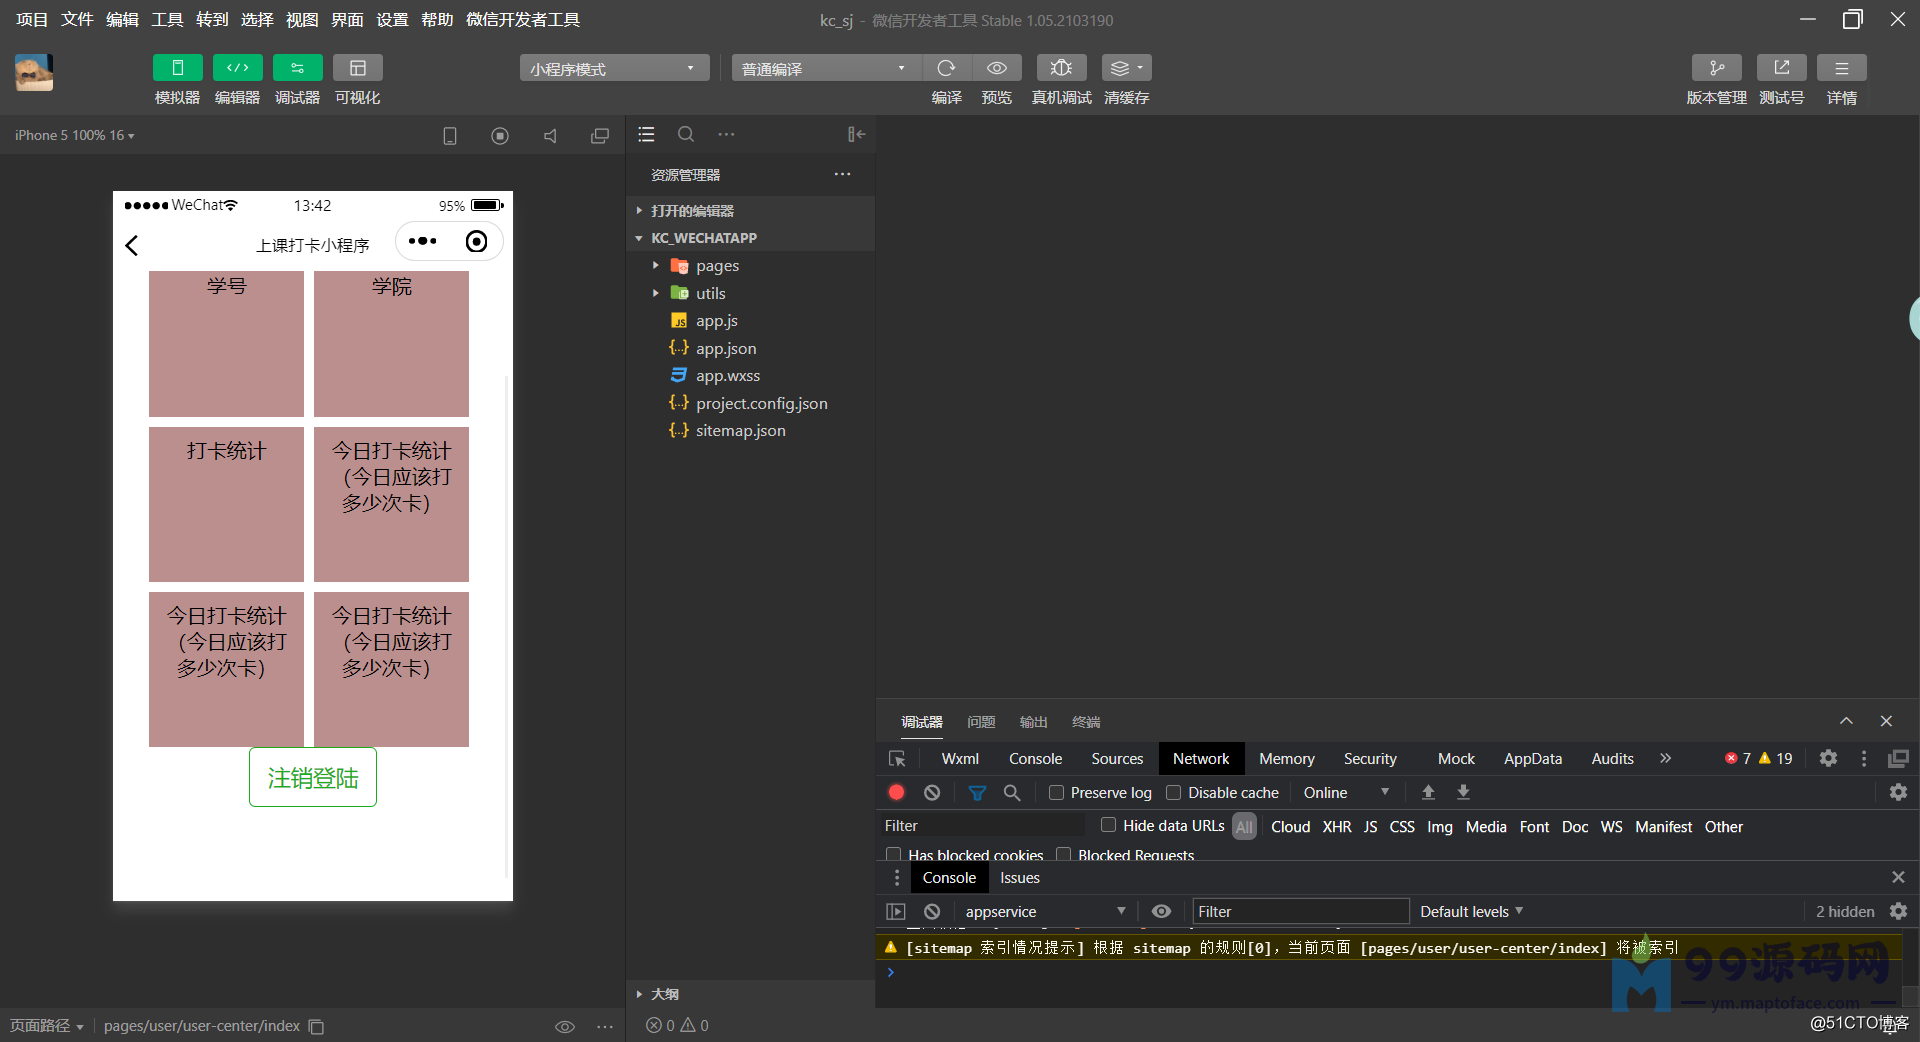Click the Test account icon
The image size is (1920, 1042).
click(1781, 68)
